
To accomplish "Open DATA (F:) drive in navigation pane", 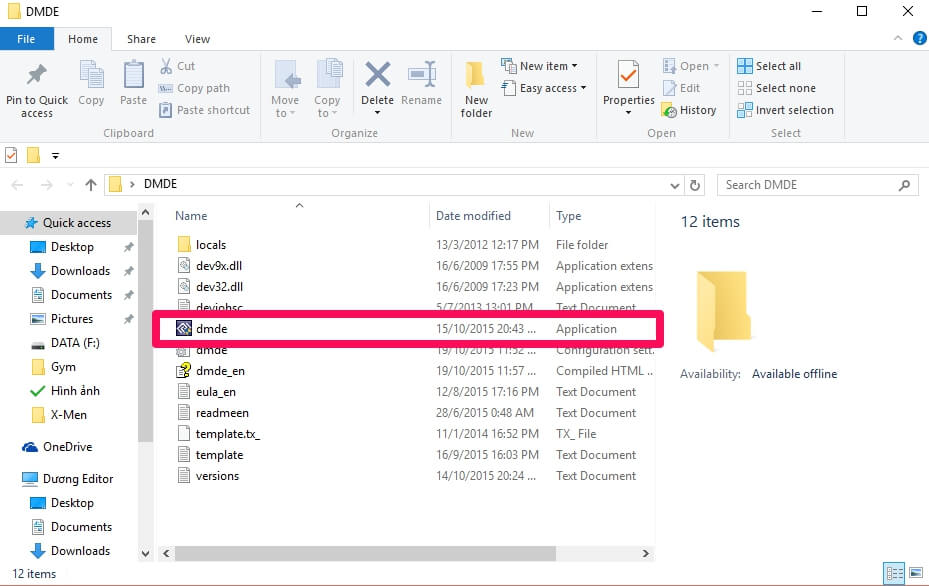I will click(x=75, y=343).
